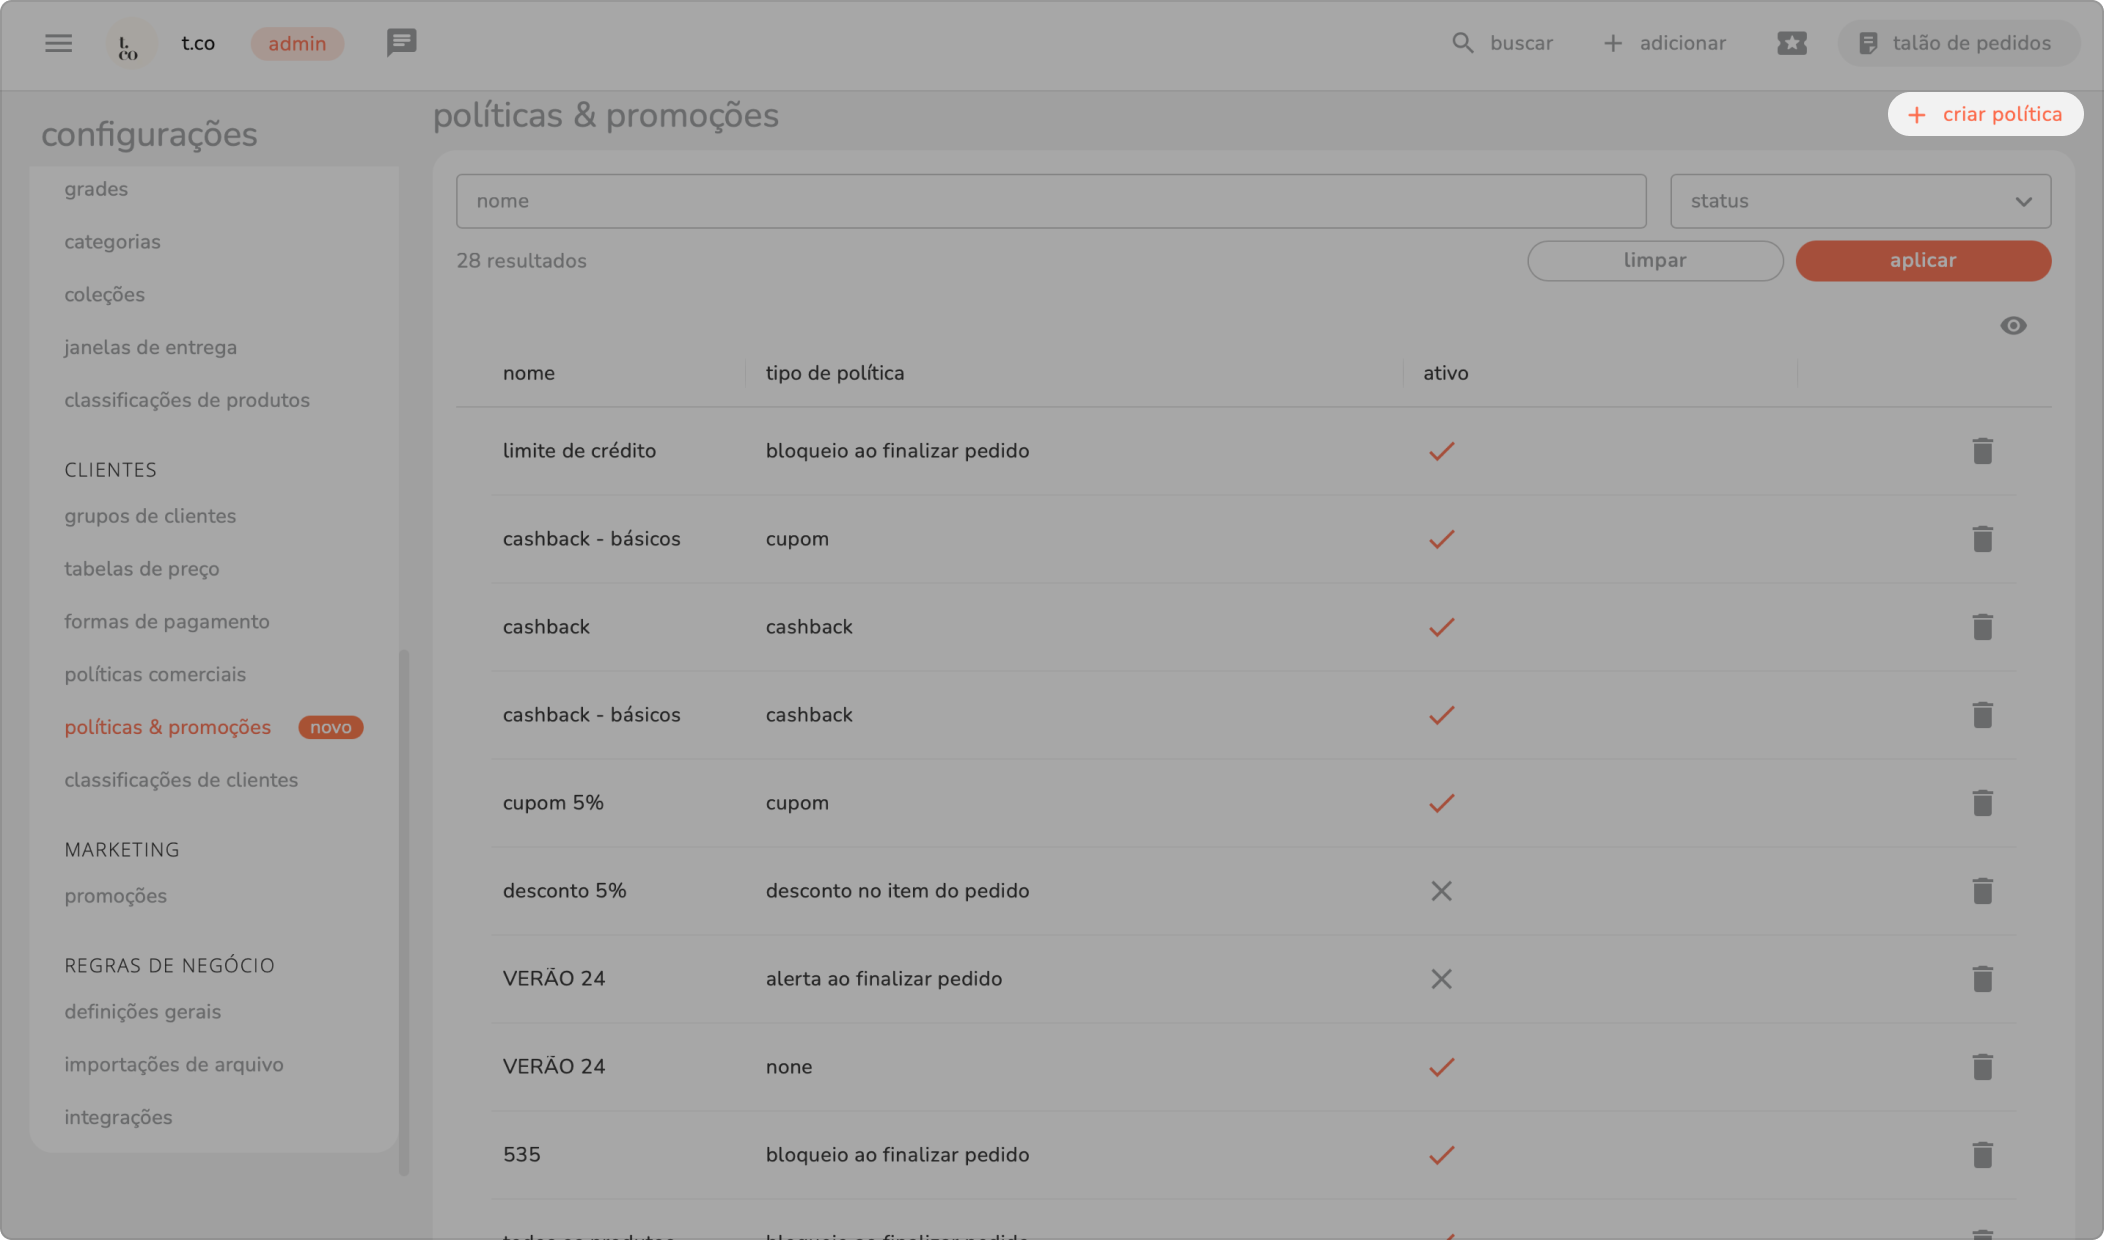Image resolution: width=2104 pixels, height=1240 pixels.
Task: Open the status dropdown filter
Action: [x=1860, y=201]
